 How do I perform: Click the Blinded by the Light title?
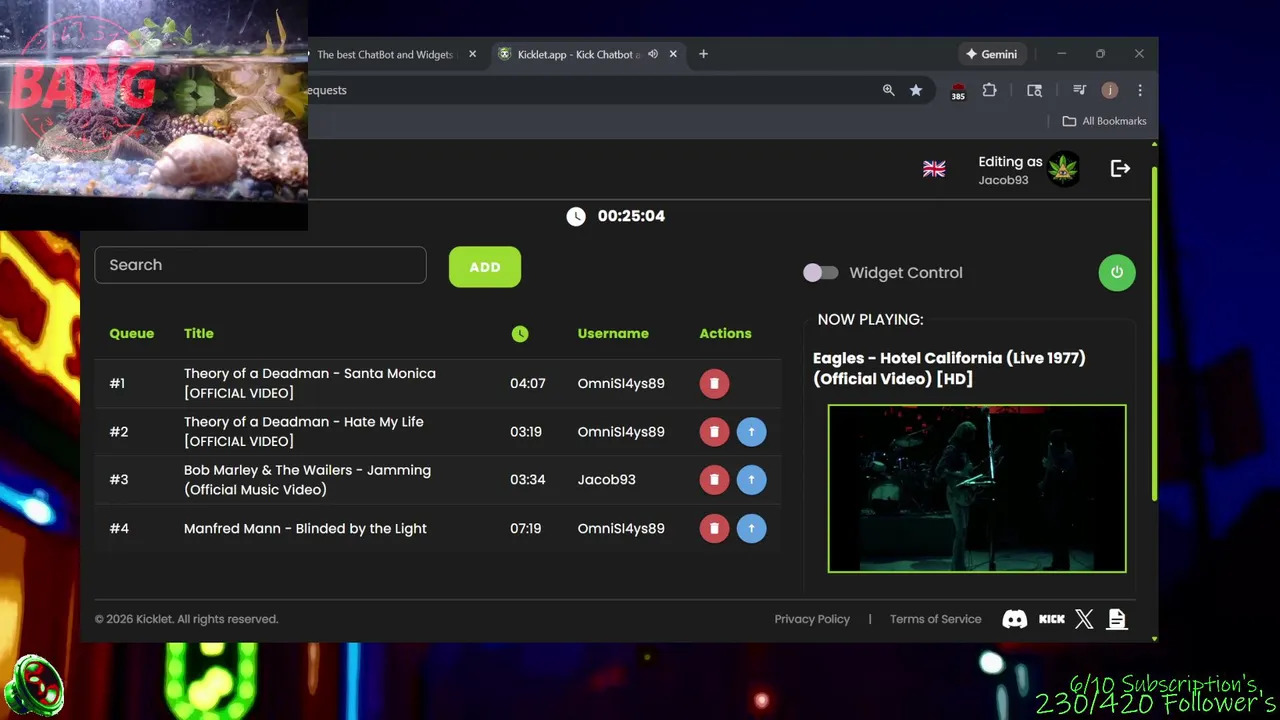click(x=305, y=528)
